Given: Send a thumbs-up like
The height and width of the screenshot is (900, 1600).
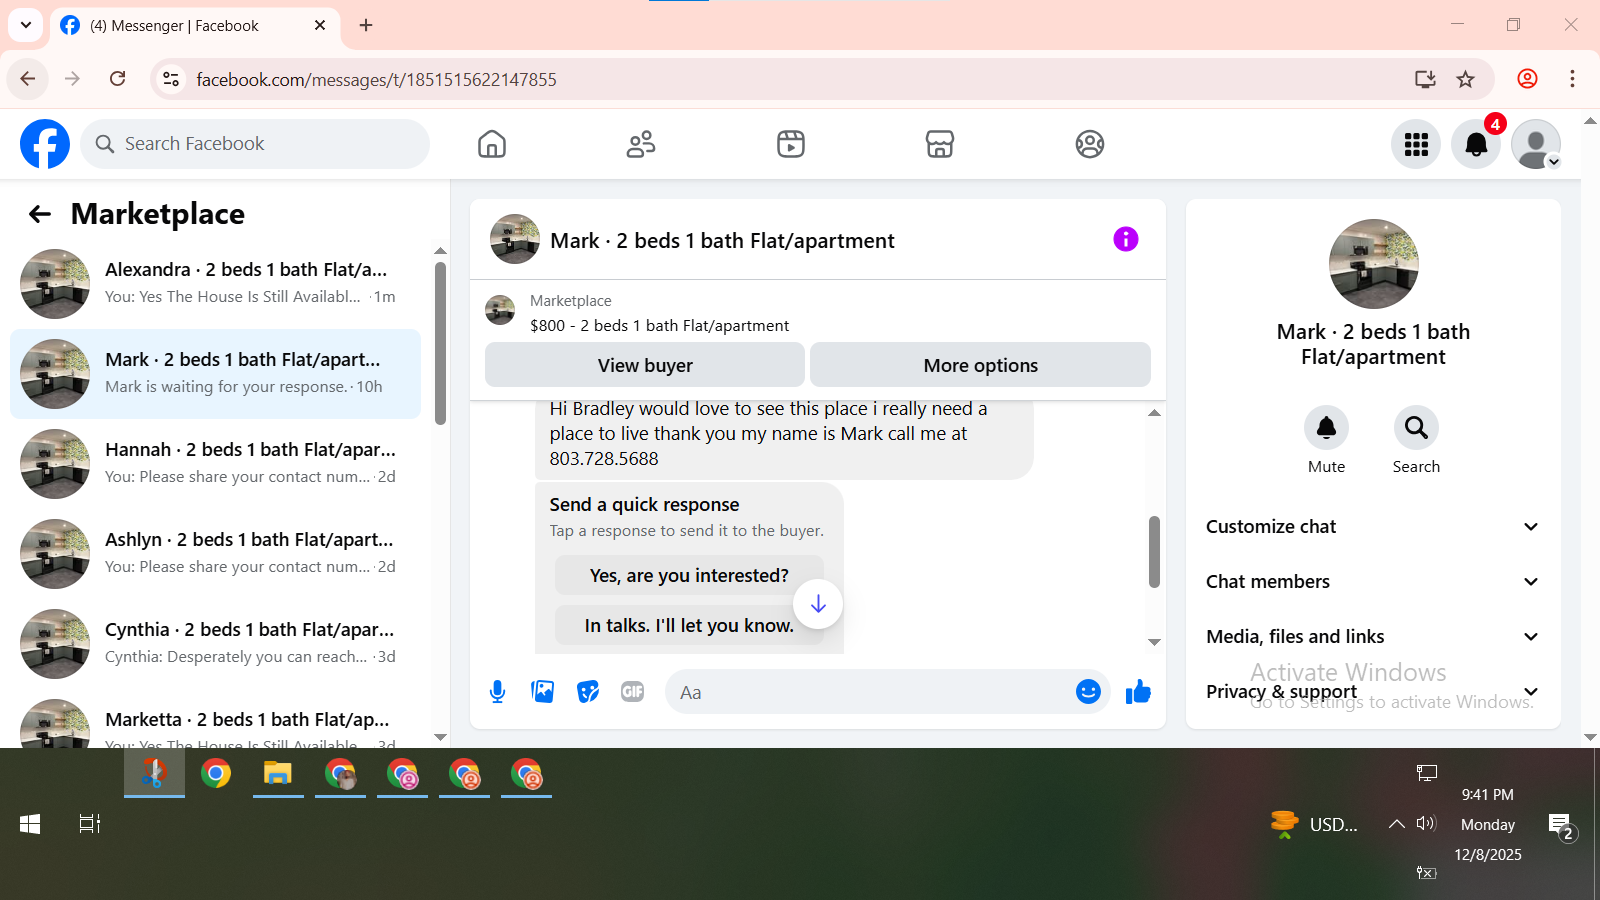Looking at the screenshot, I should tap(1138, 691).
